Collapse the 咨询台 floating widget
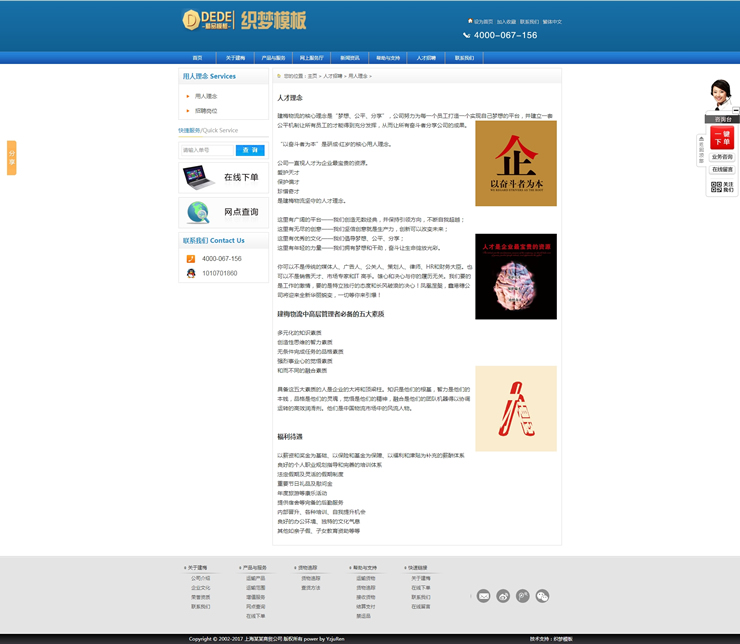This screenshot has height=644, width=740. pyautogui.click(x=736, y=109)
